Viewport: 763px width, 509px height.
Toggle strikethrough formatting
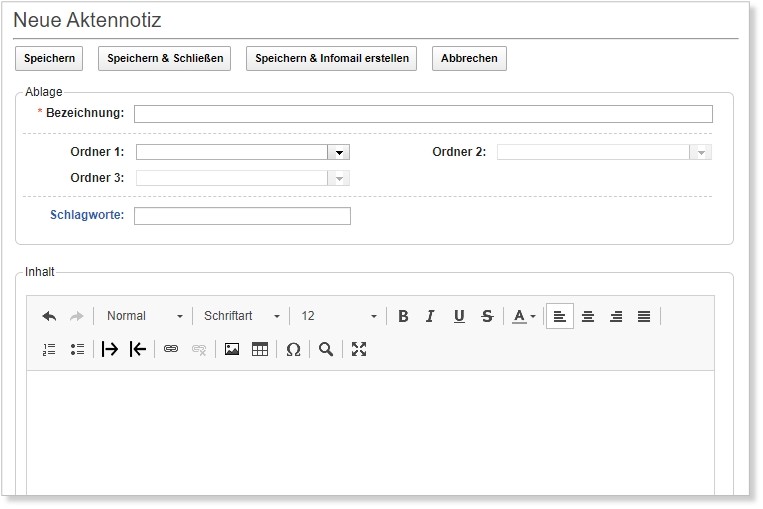coord(487,316)
